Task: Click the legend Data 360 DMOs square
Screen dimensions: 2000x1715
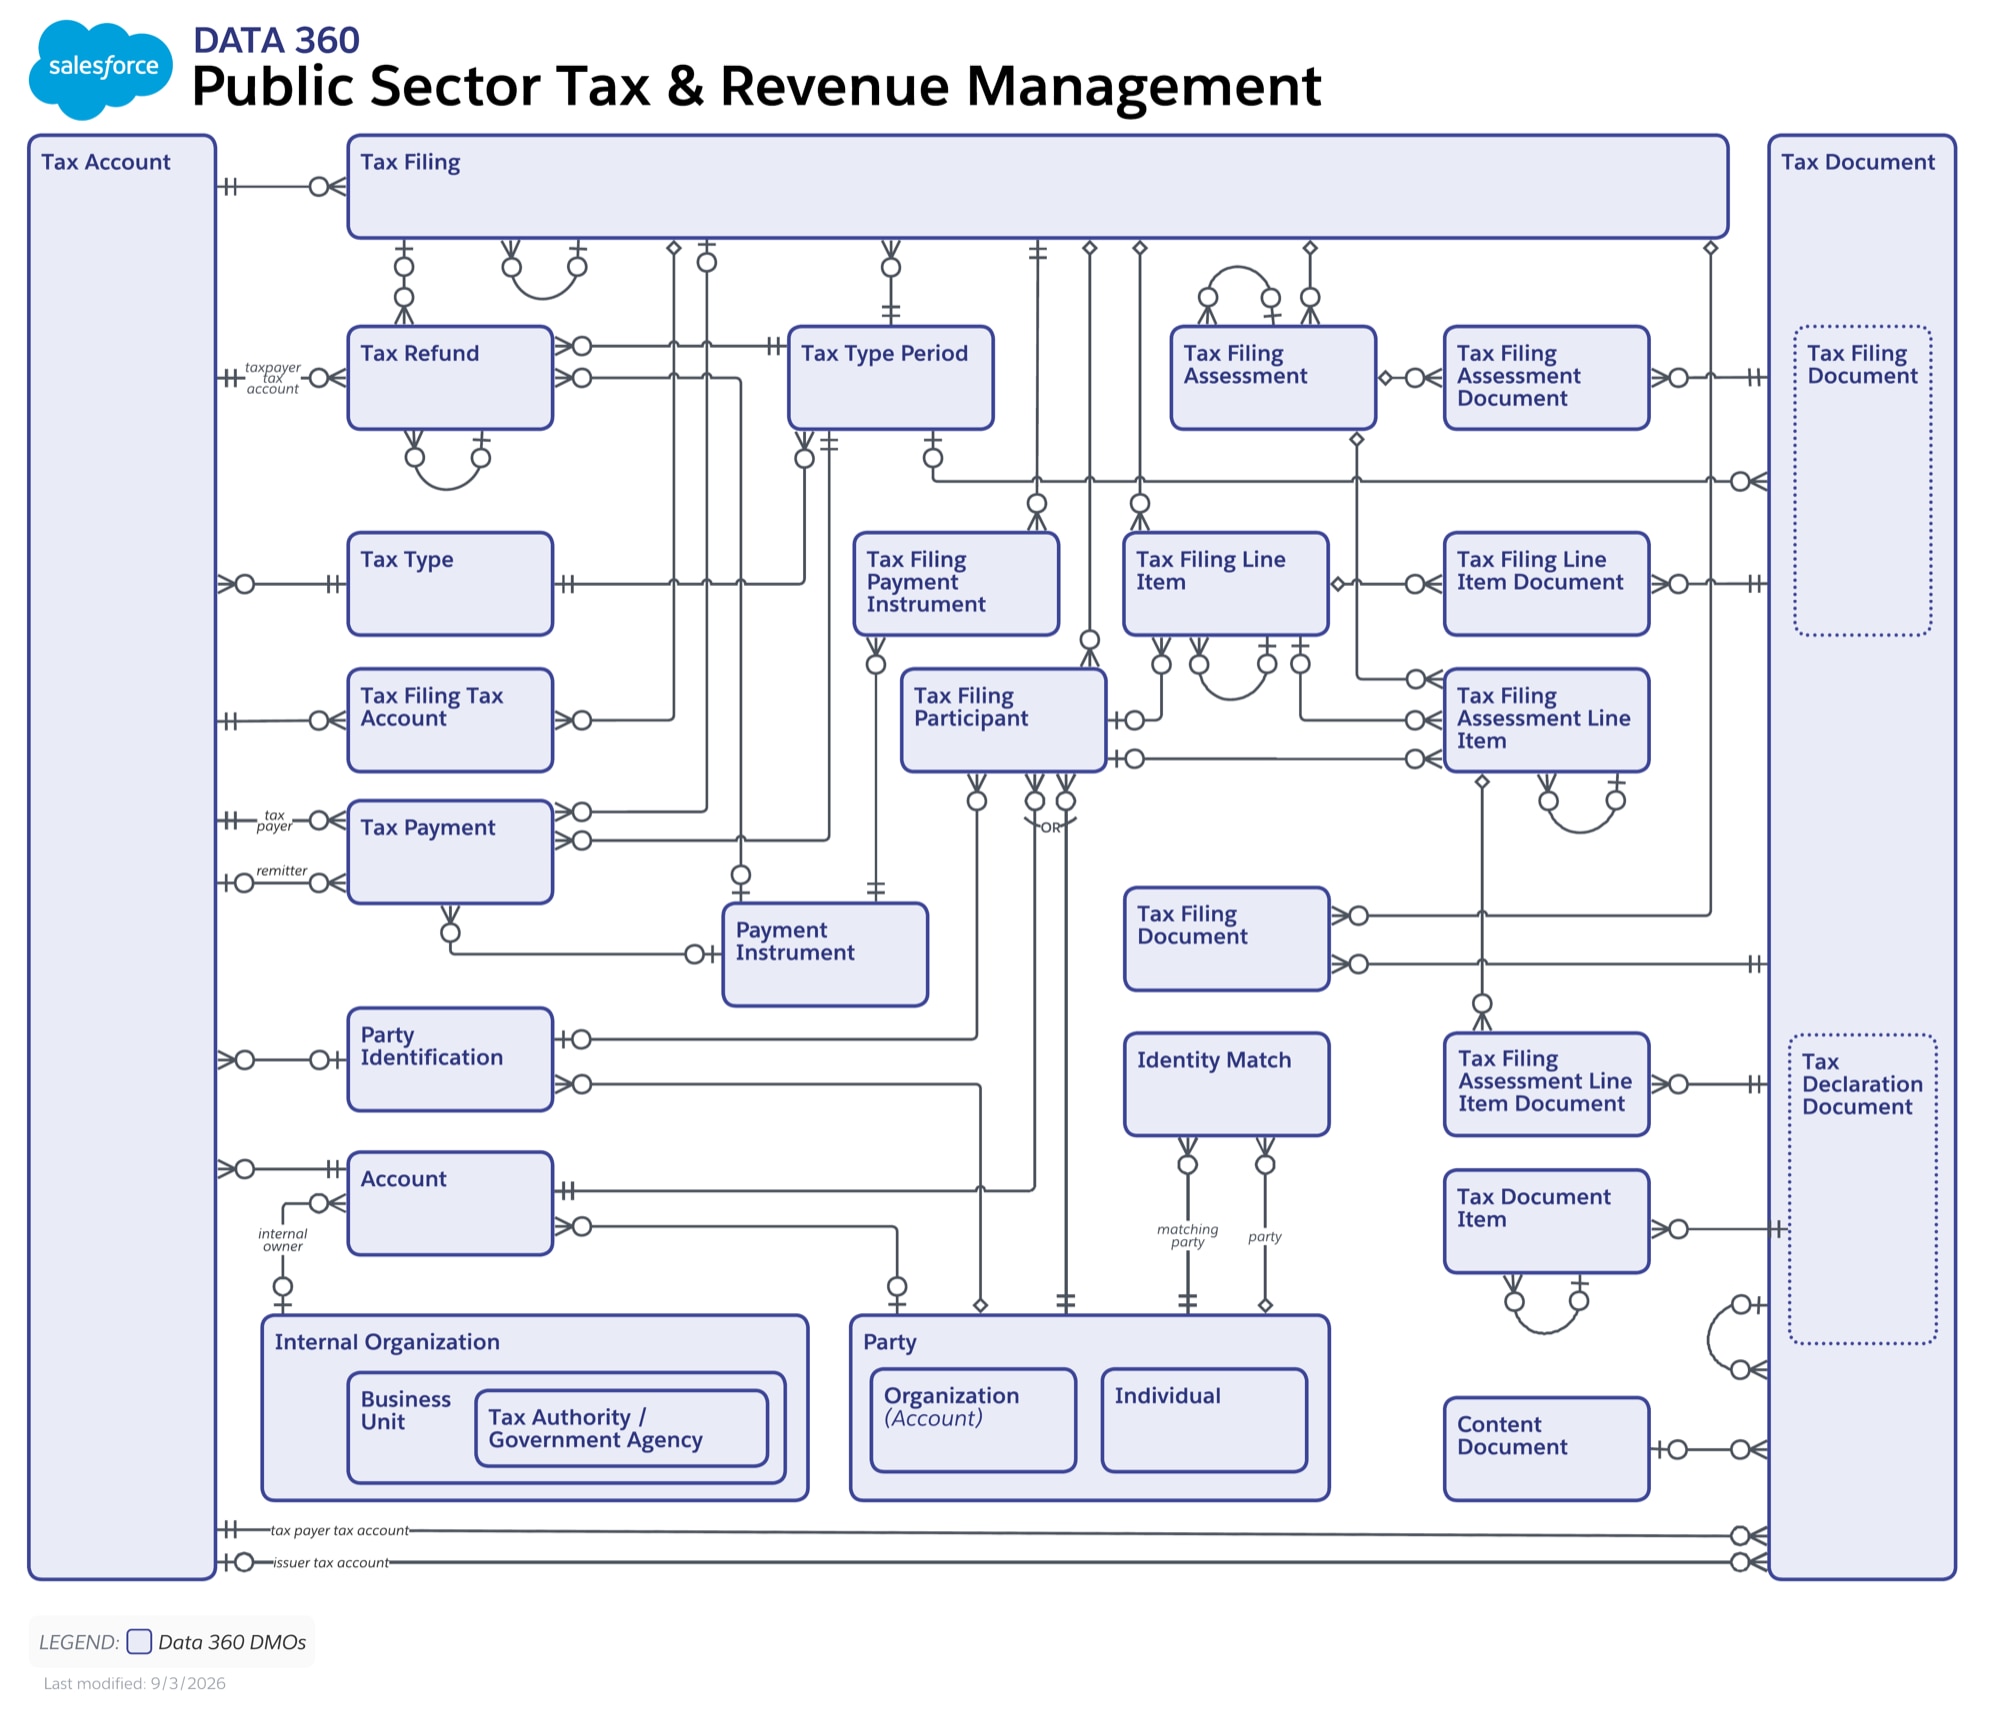Action: (139, 1641)
